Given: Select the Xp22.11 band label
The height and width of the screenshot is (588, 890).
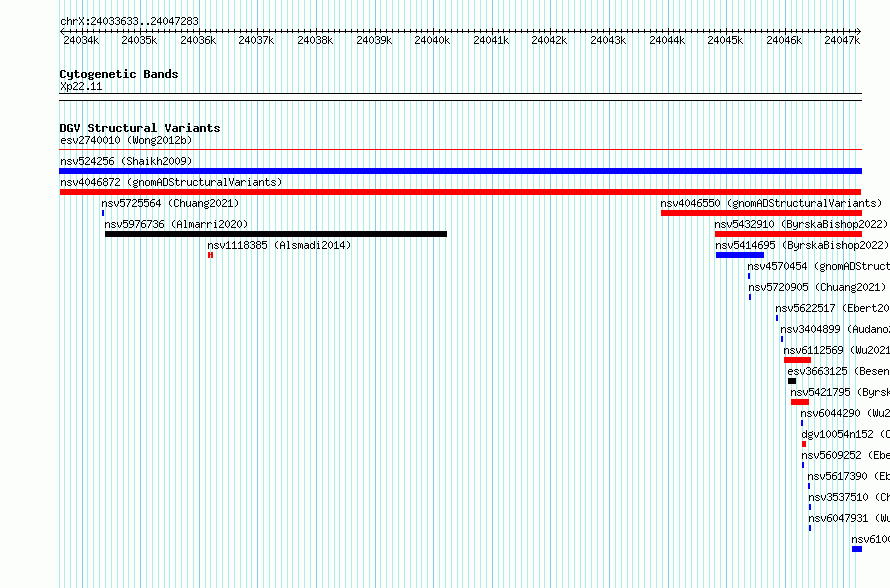Looking at the screenshot, I should click(x=81, y=86).
